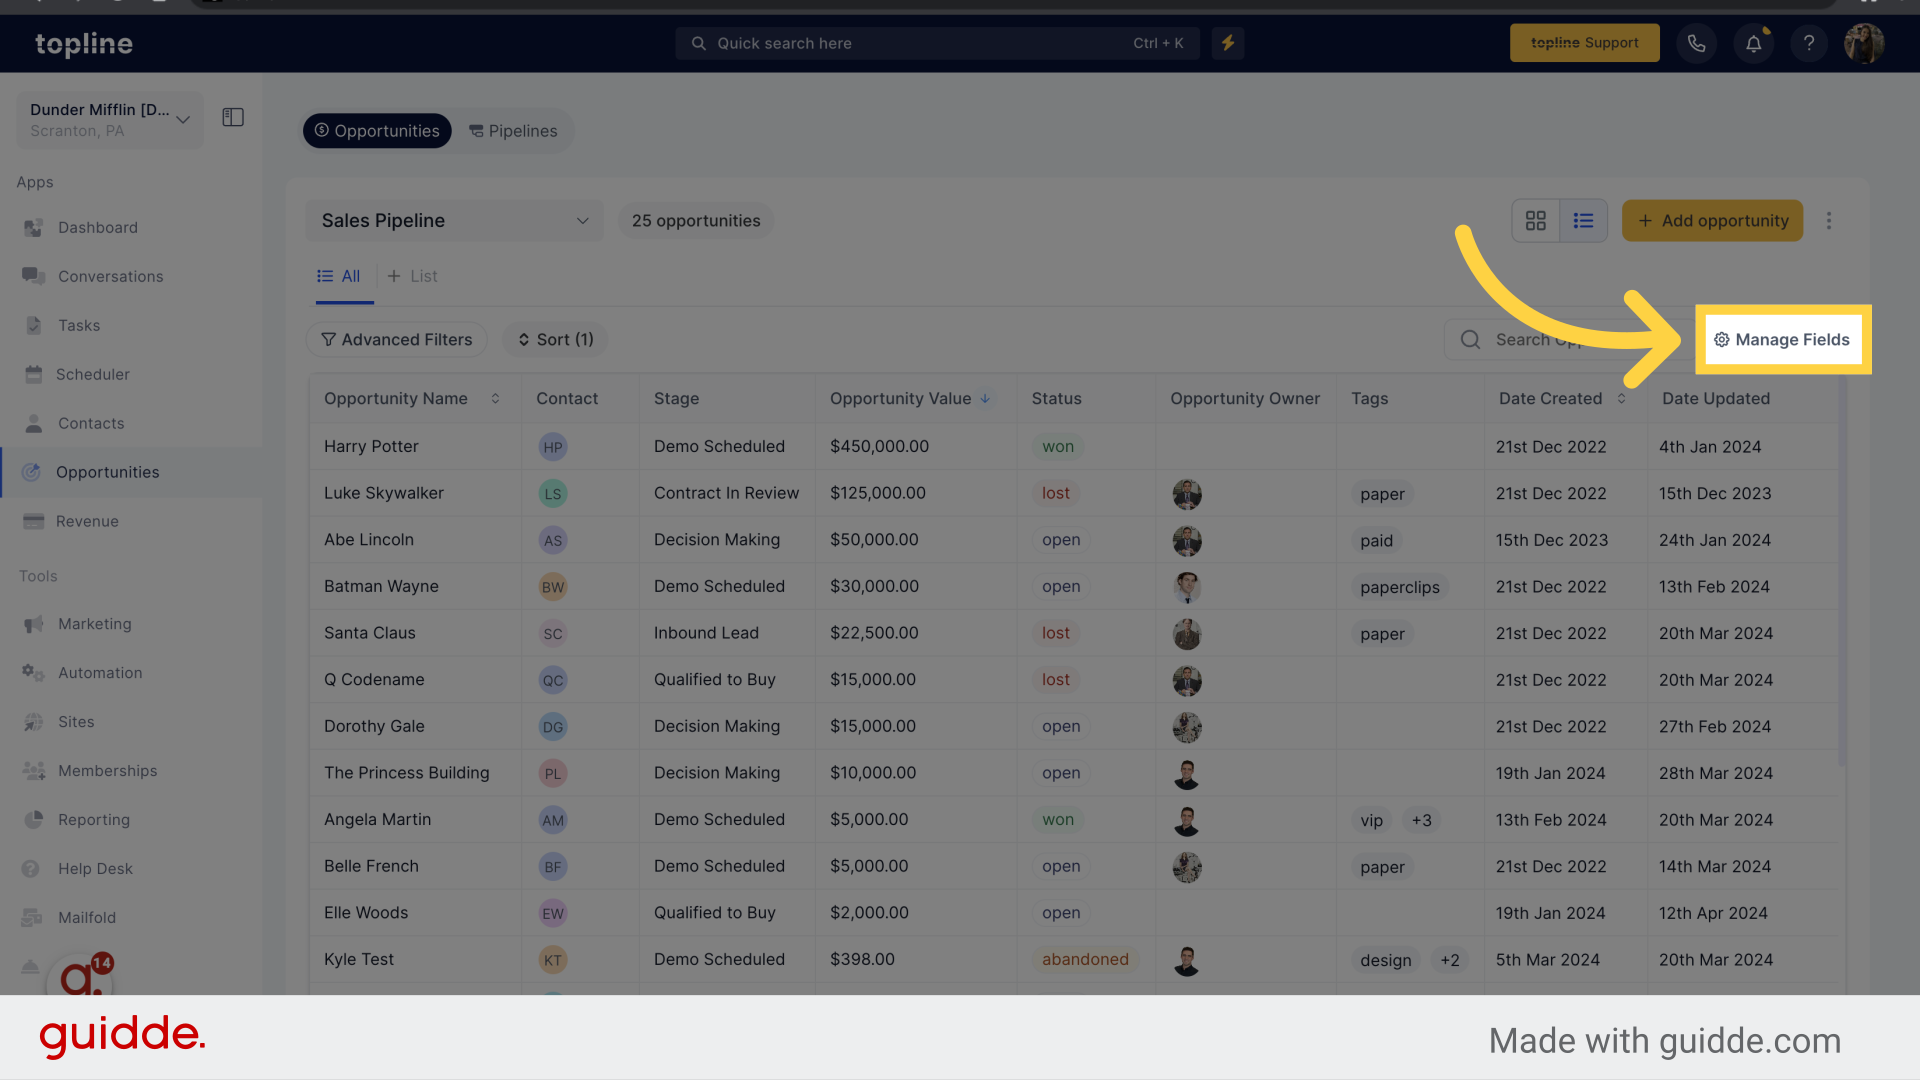This screenshot has height=1080, width=1920.
Task: Click Luke Skywalker's LS contact avatar
Action: [553, 494]
